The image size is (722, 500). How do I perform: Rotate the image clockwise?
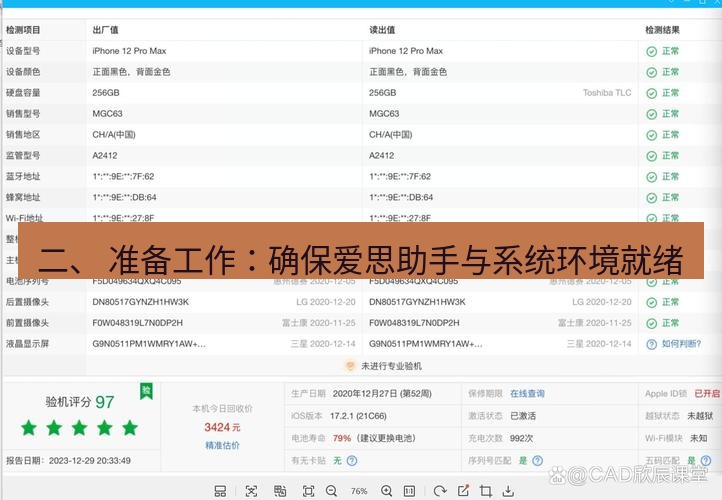(440, 491)
